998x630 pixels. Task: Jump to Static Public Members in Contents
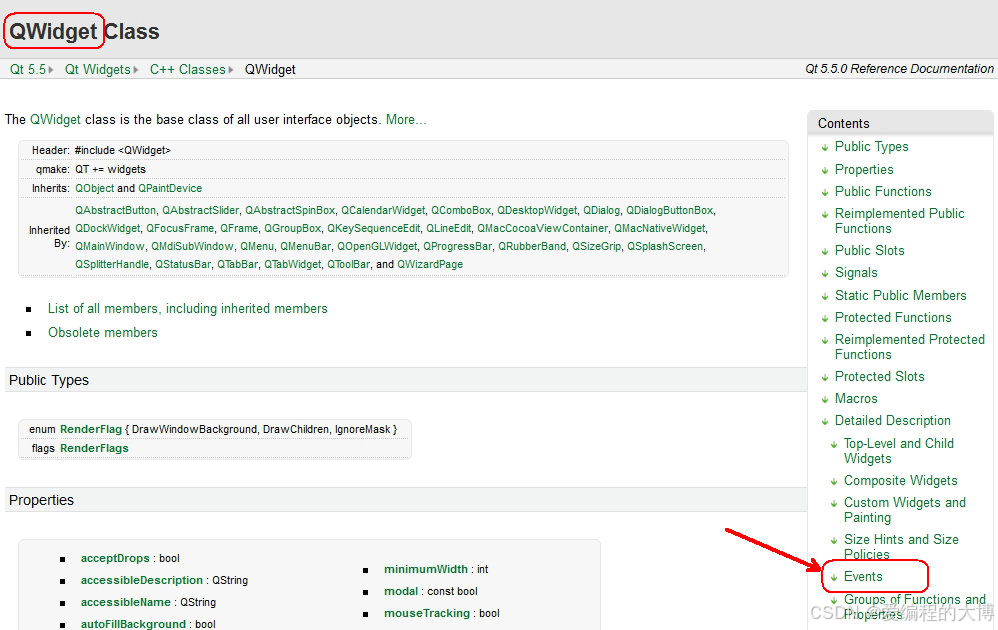pos(901,295)
